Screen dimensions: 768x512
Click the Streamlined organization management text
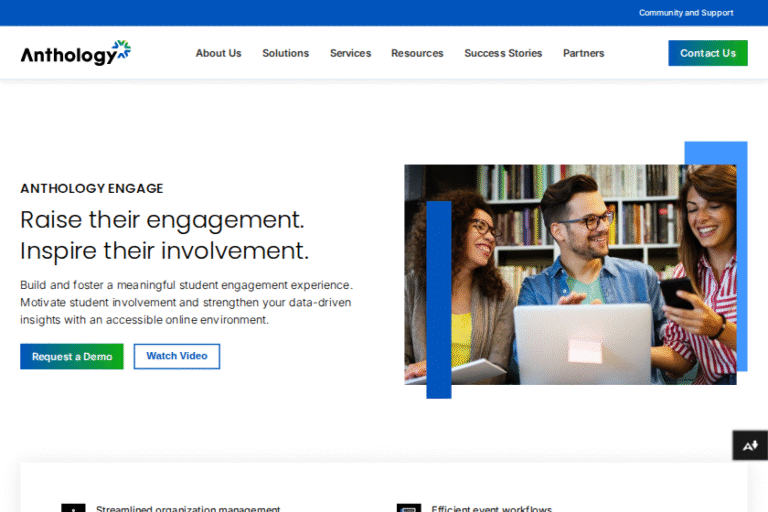pos(188,508)
